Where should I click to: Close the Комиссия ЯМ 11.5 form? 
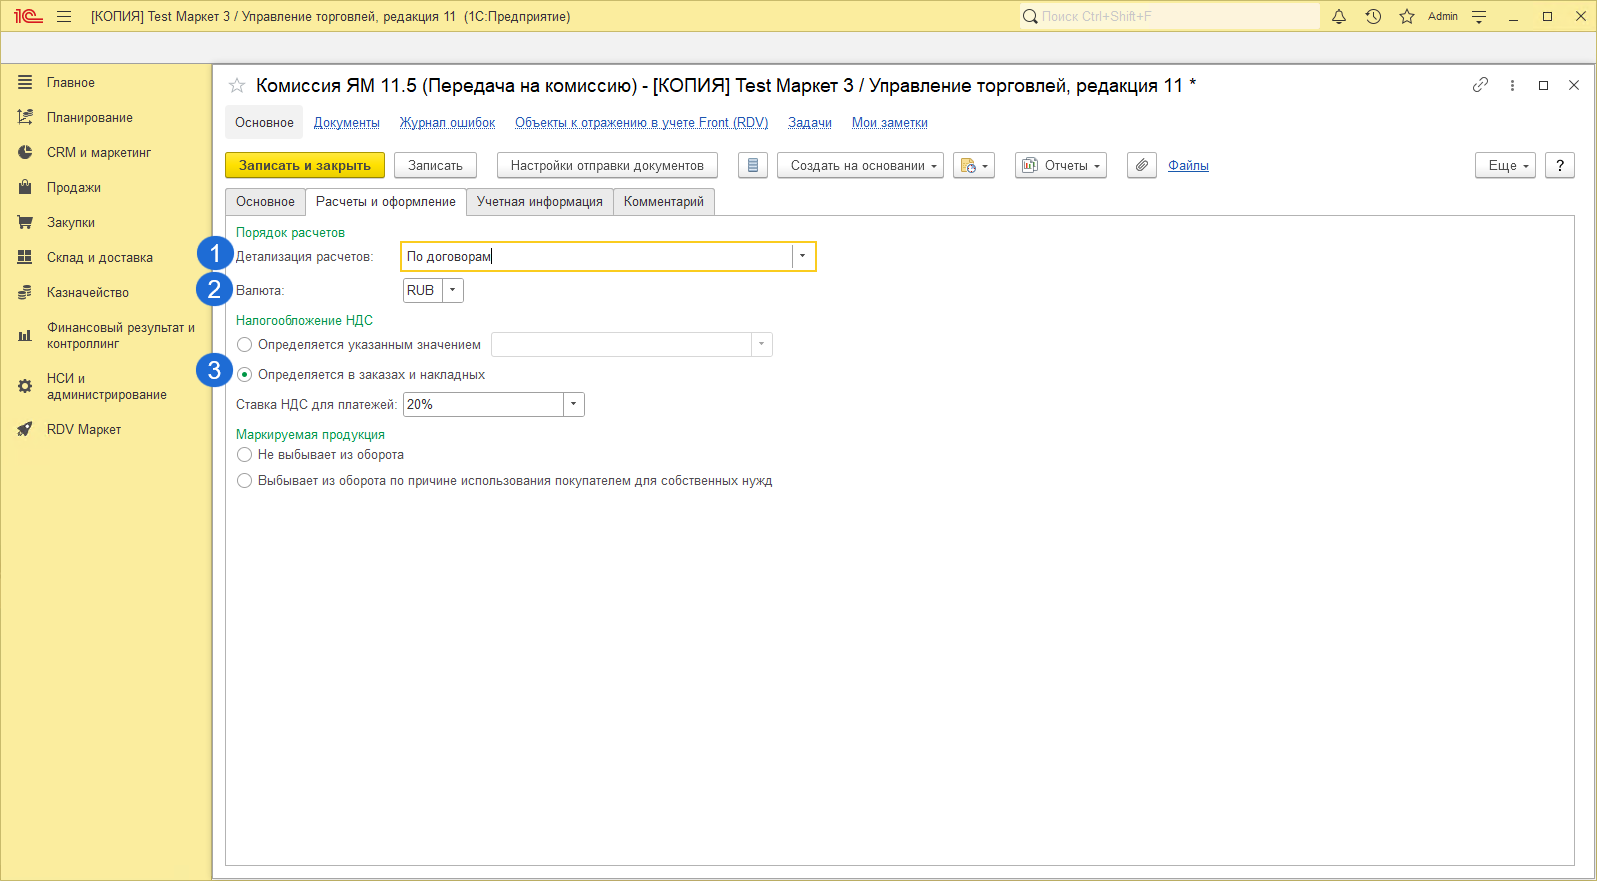(1574, 85)
